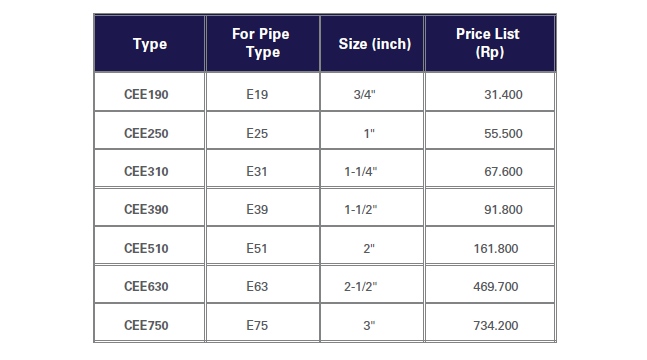Click the Type column header
Screen dimensions: 647x360
(149, 44)
